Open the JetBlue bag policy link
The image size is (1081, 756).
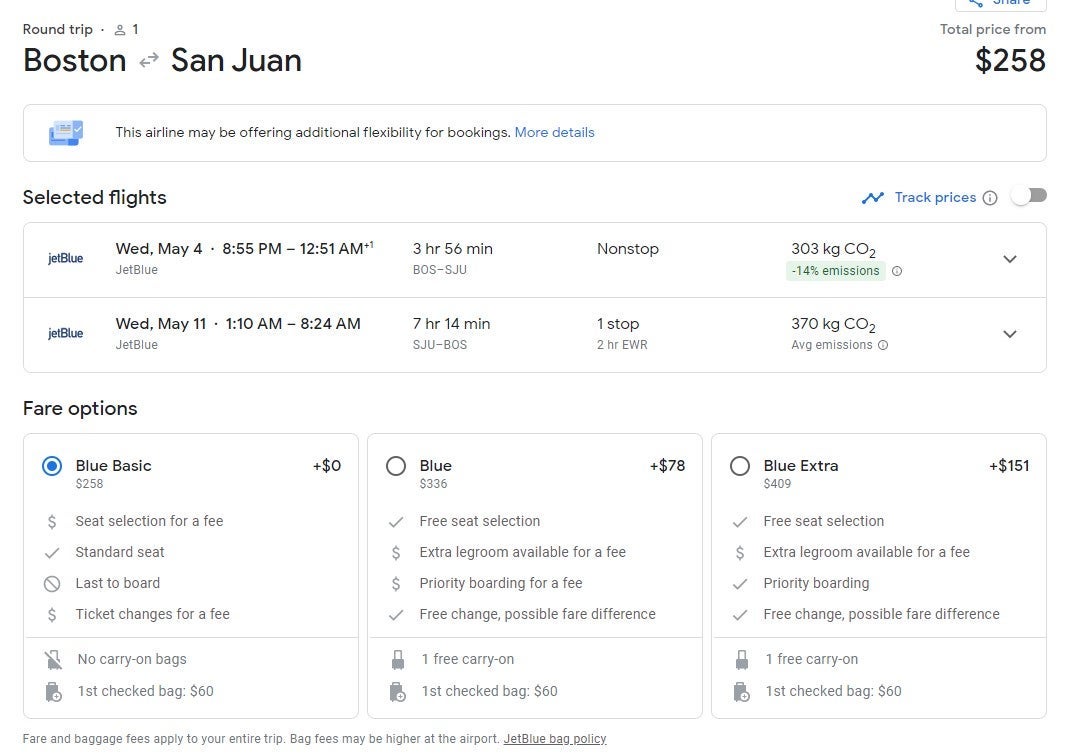pos(554,739)
